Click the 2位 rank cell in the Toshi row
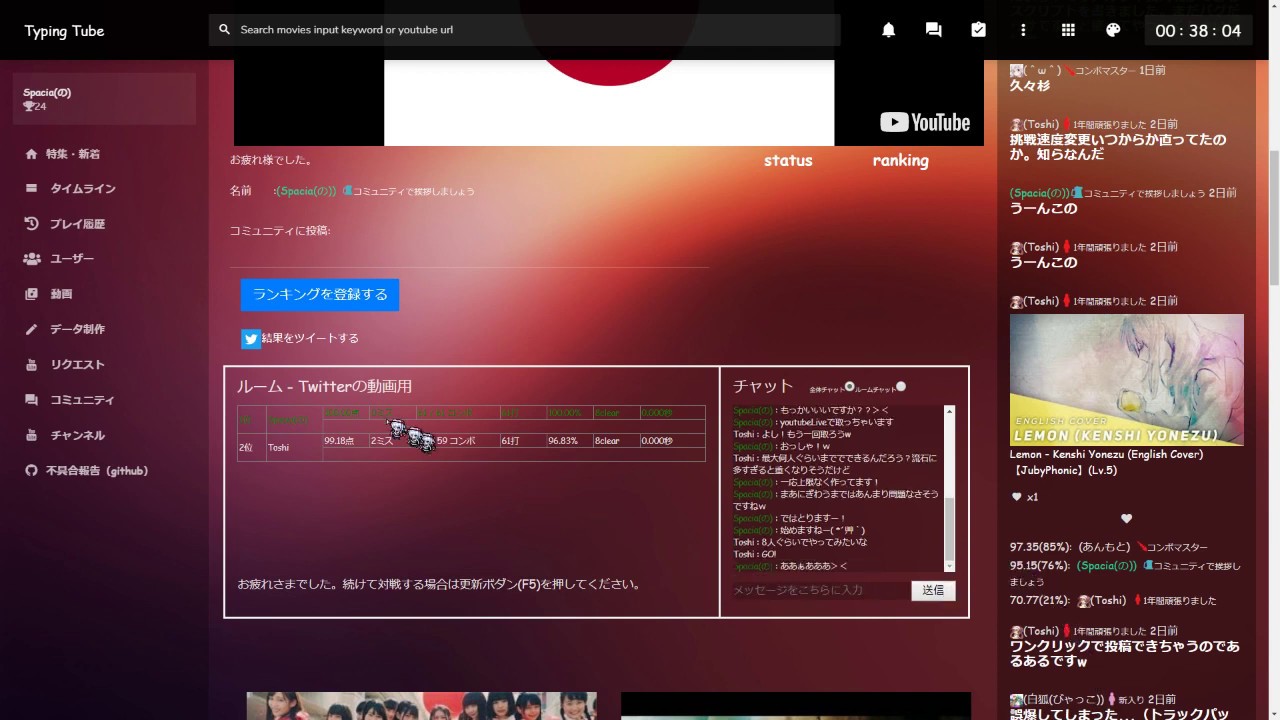Viewport: 1280px width, 720px height. [x=251, y=447]
